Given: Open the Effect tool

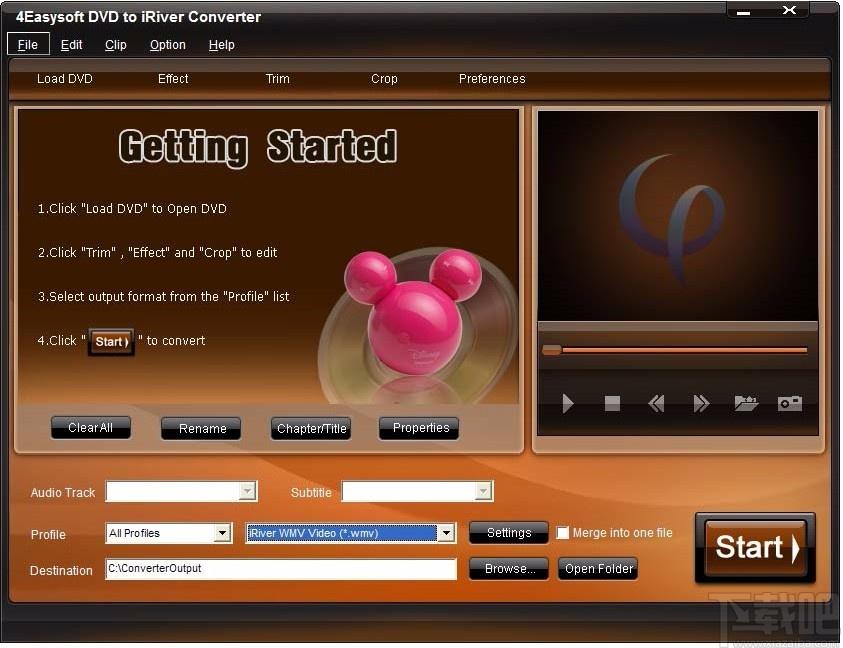Looking at the screenshot, I should click(x=173, y=79).
